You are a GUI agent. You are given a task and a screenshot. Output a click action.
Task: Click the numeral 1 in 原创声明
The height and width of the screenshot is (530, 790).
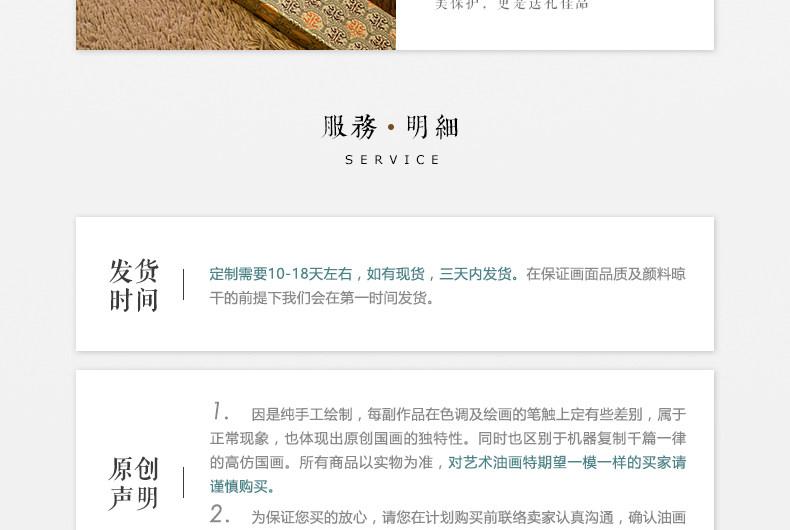[219, 411]
